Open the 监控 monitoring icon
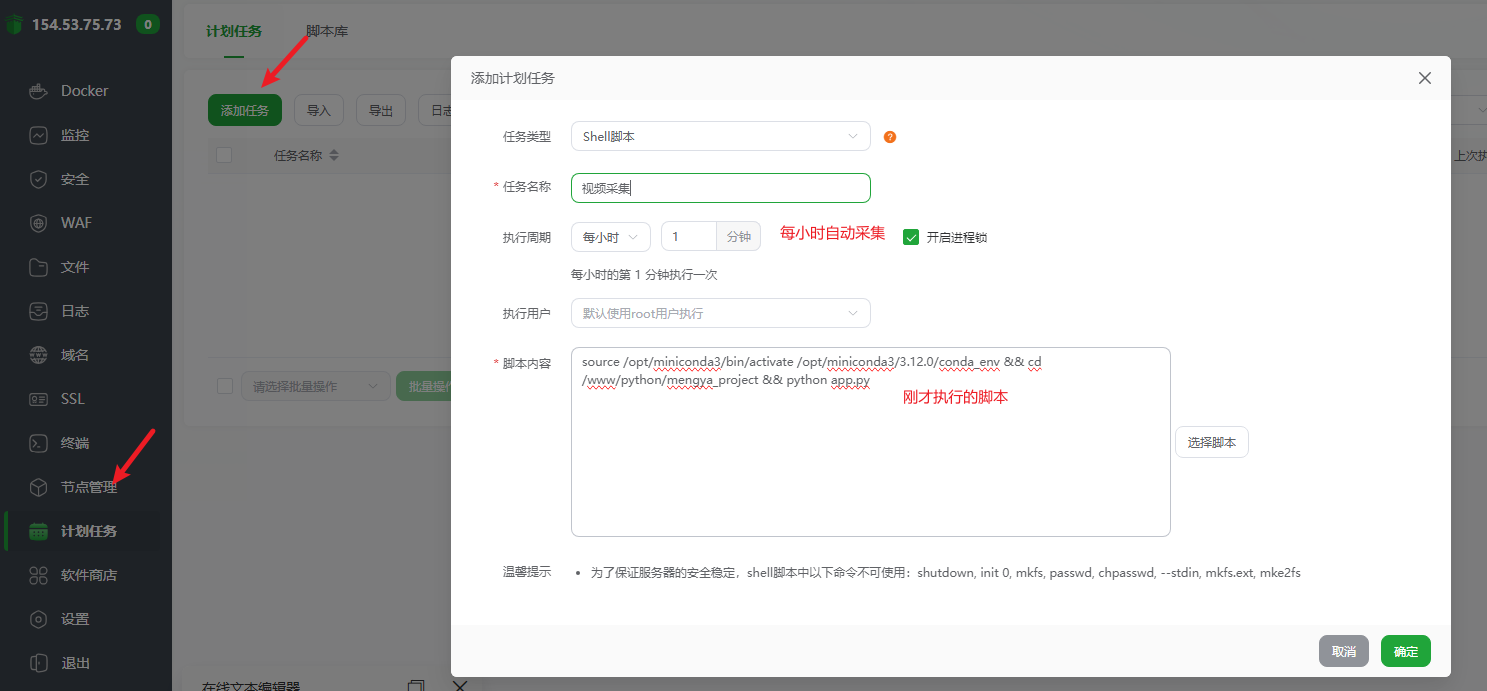The height and width of the screenshot is (691, 1487). click(x=38, y=135)
